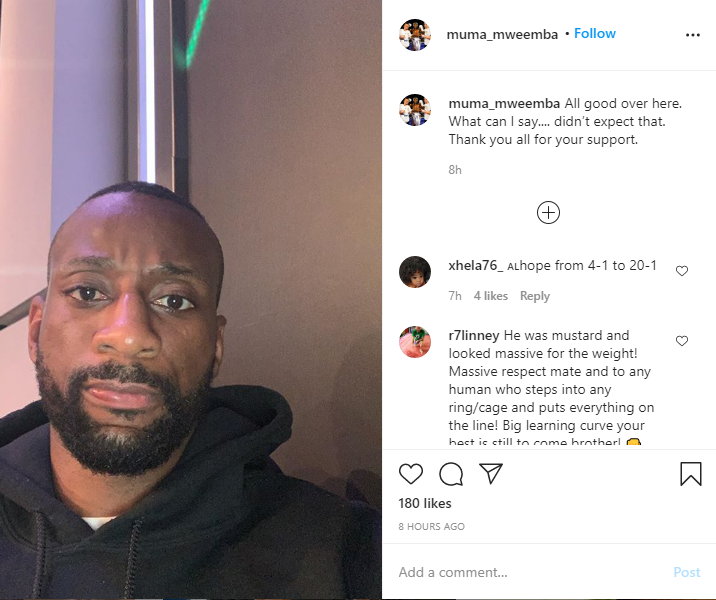Open xhela76_ profile avatar

click(415, 272)
